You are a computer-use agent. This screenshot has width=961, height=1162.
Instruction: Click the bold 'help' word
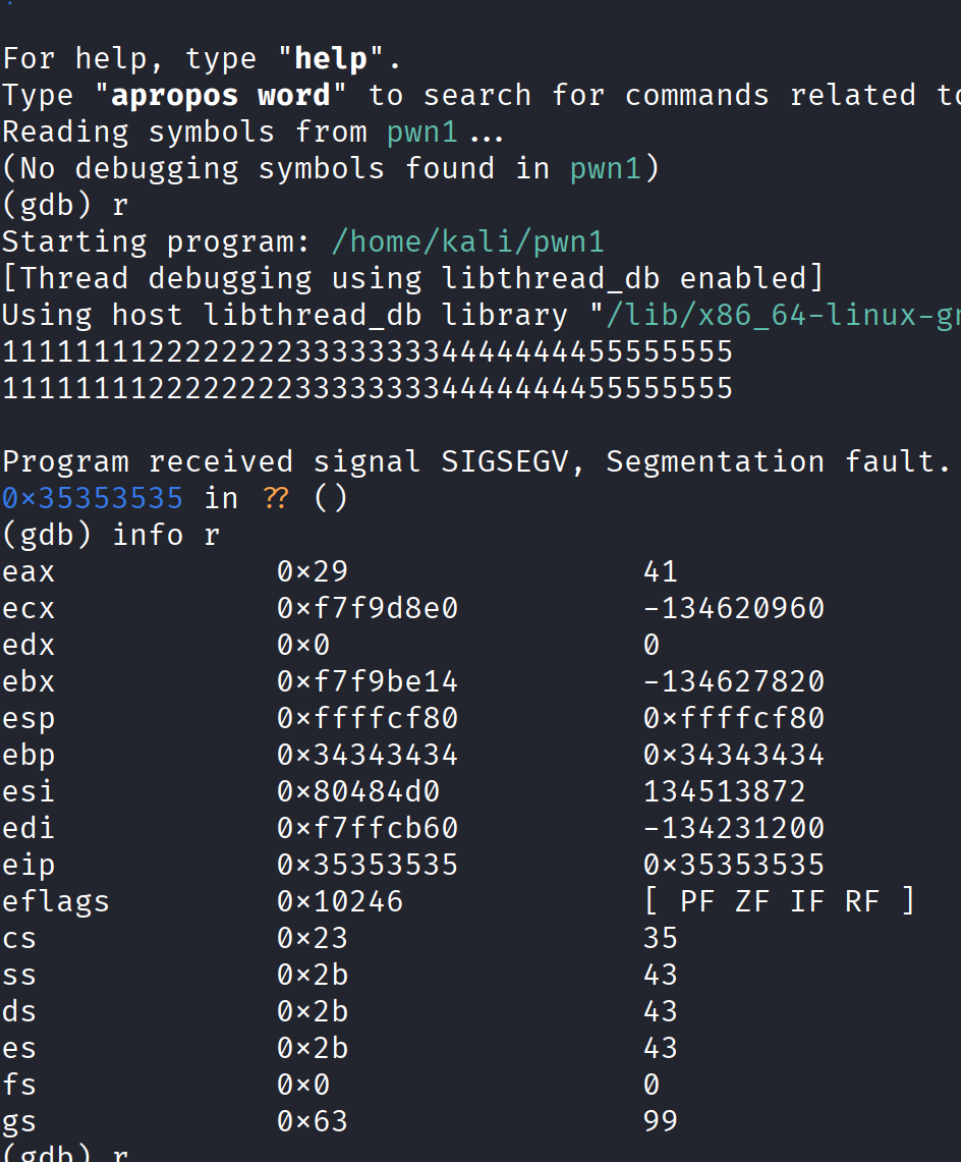(330, 59)
